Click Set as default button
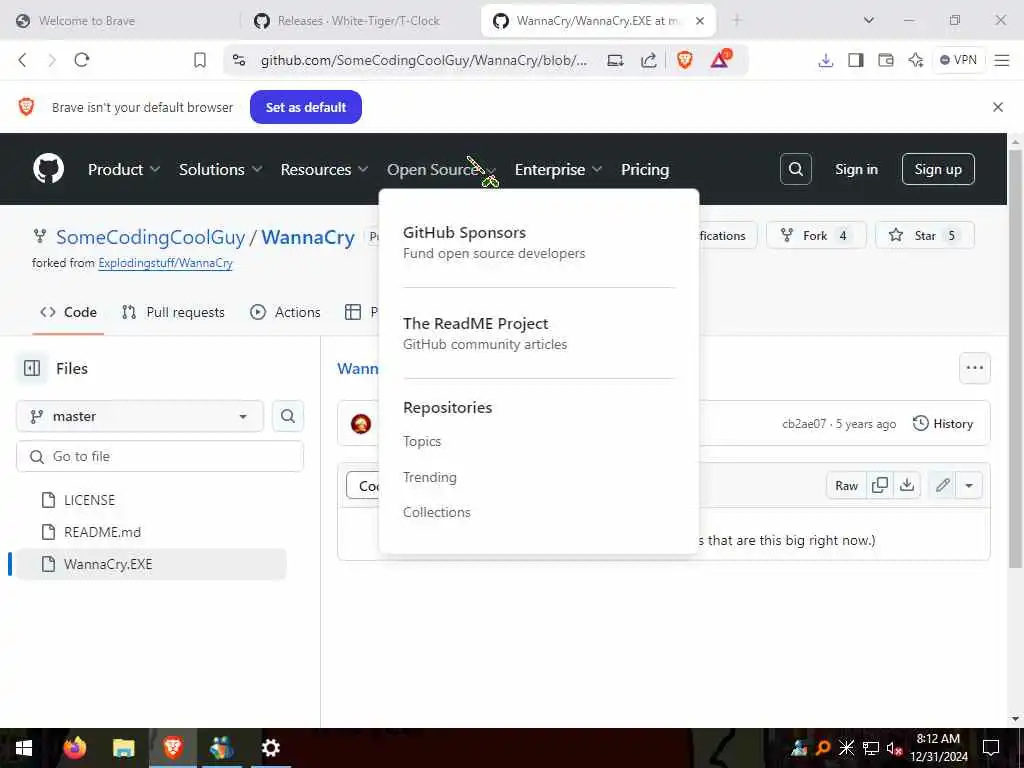The image size is (1024, 768). coord(306,107)
